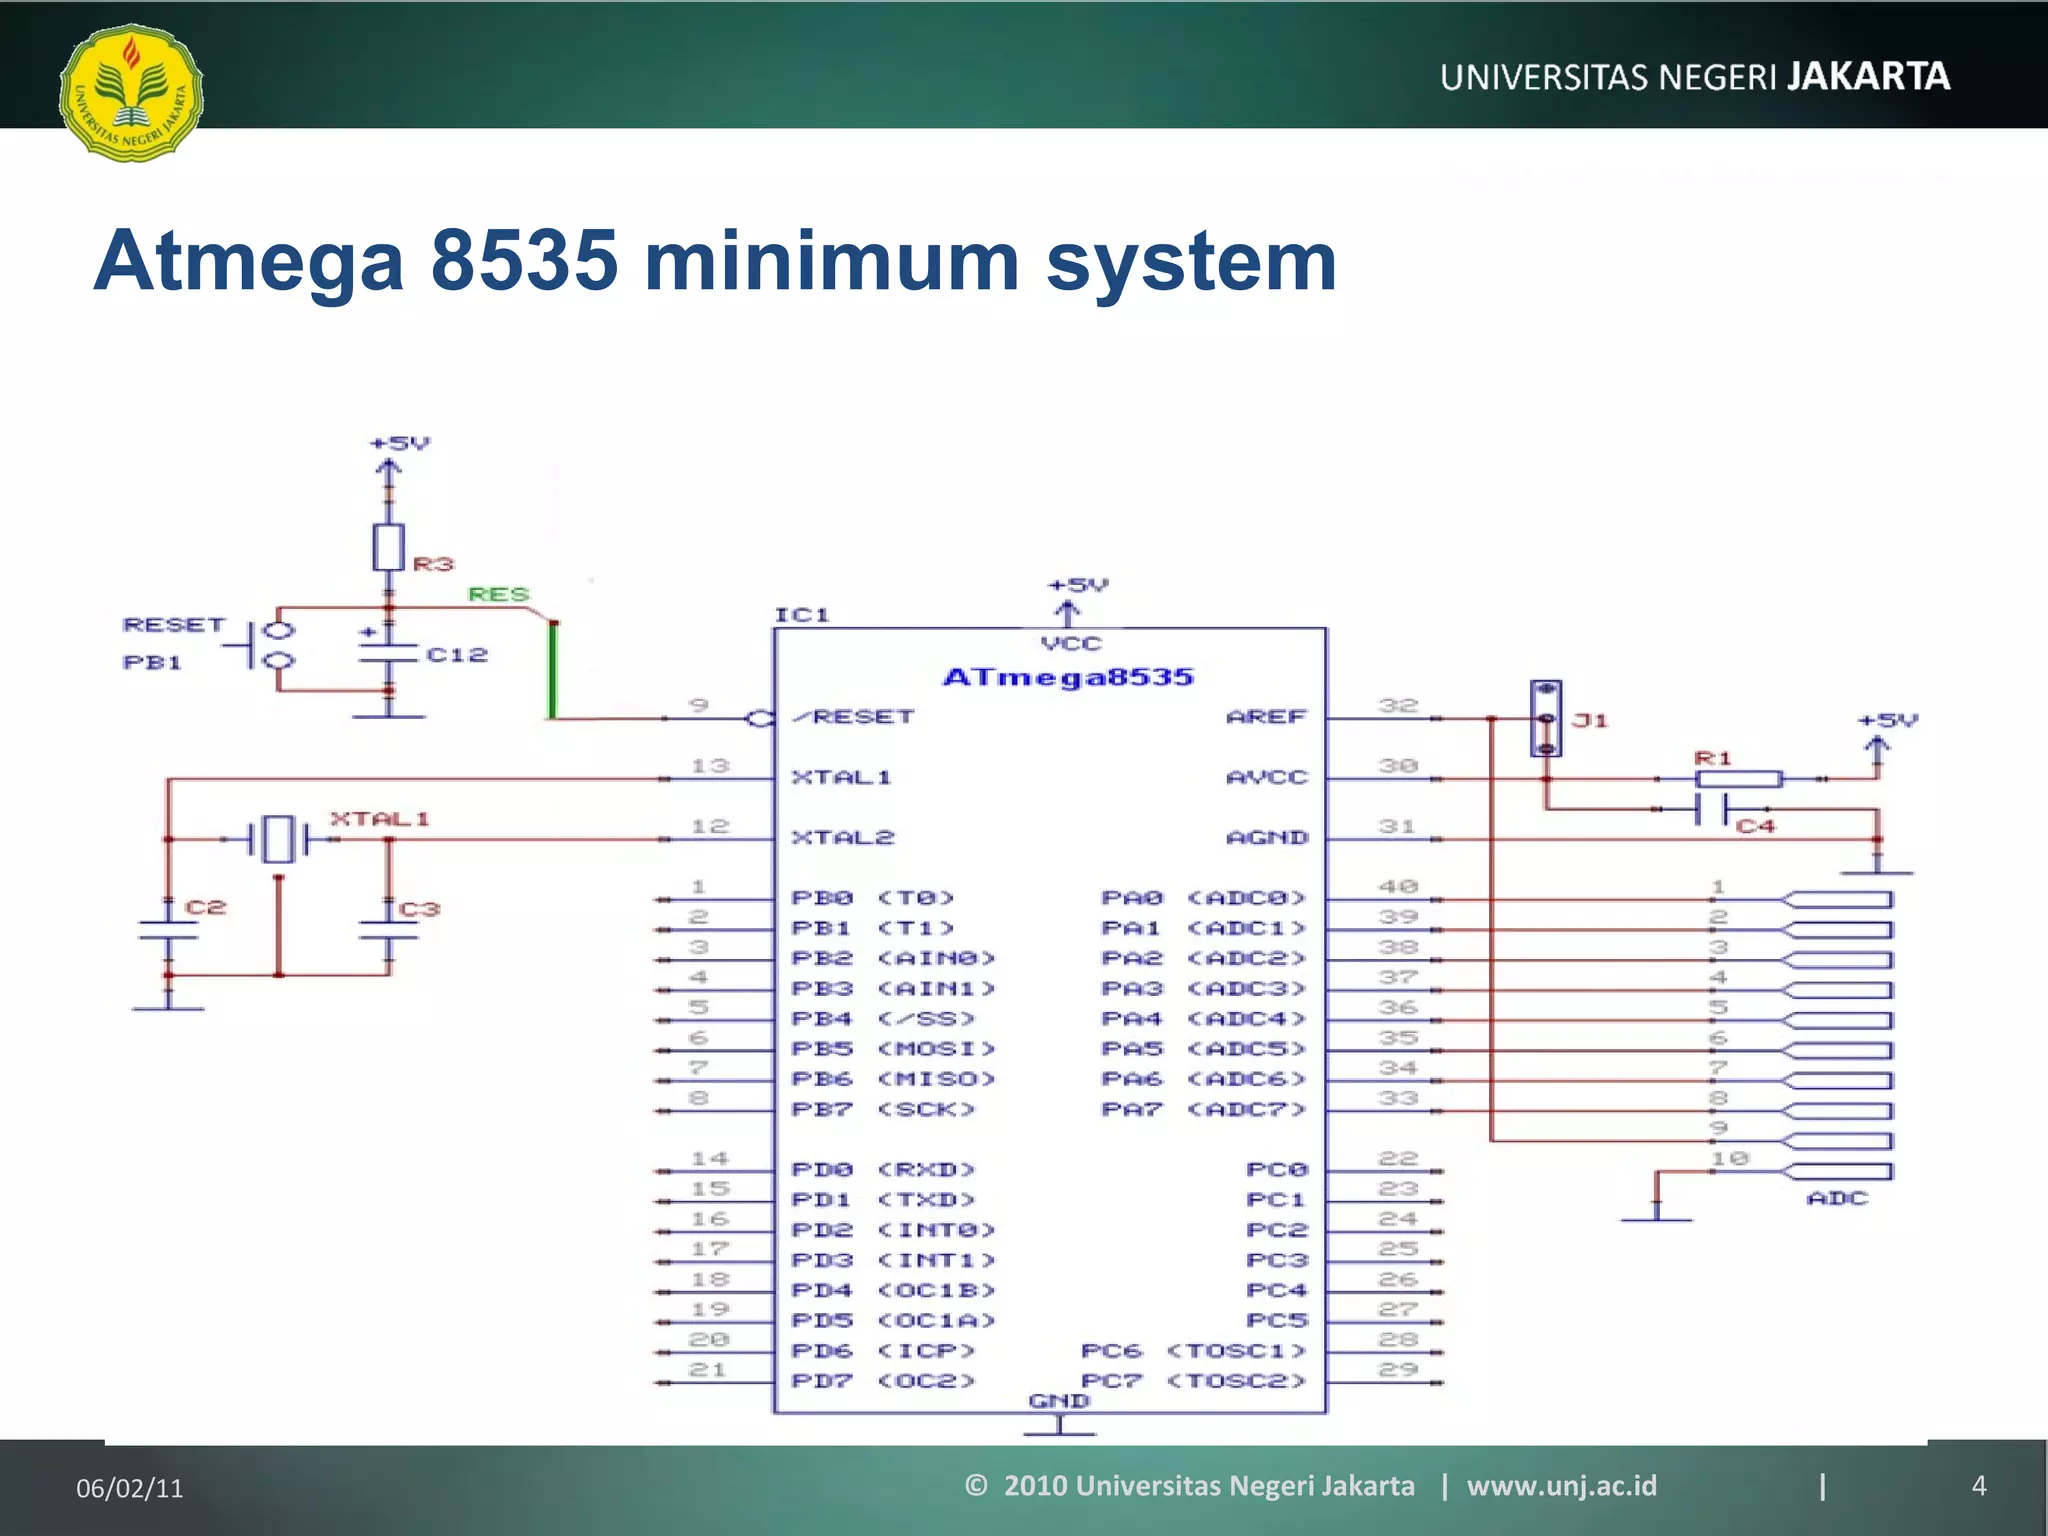Image resolution: width=2048 pixels, height=1536 pixels.
Task: Click the 'PB6 (MISO)' pin label
Action: click(x=893, y=1079)
